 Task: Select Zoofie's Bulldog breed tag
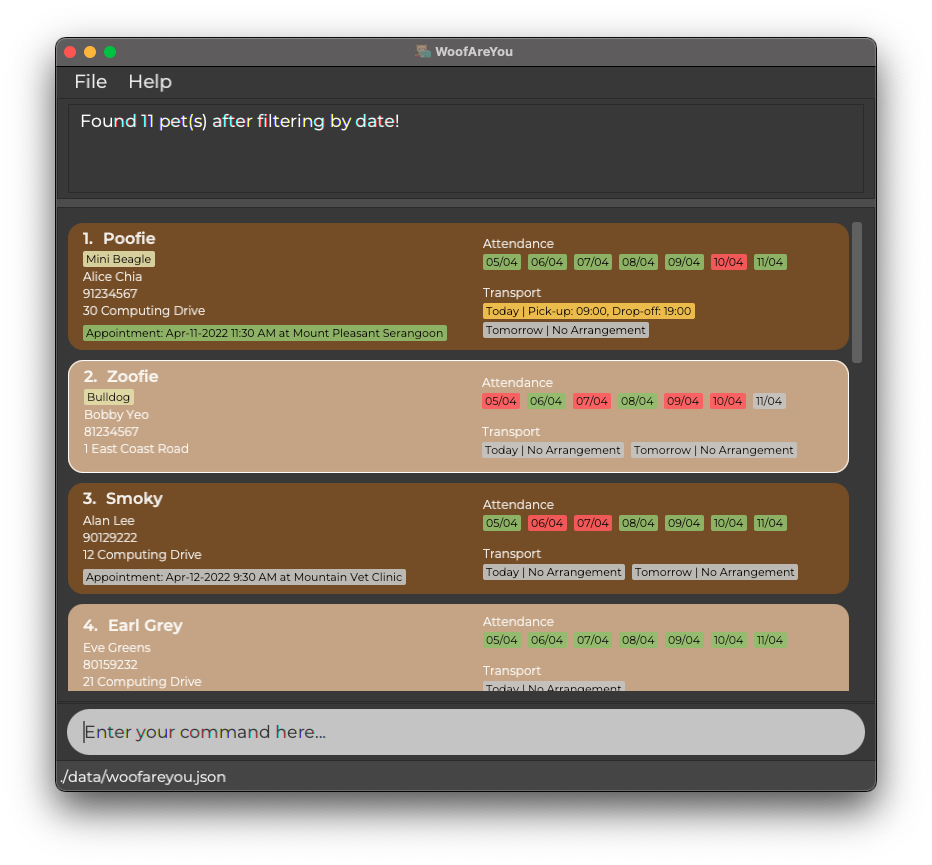[x=108, y=396]
